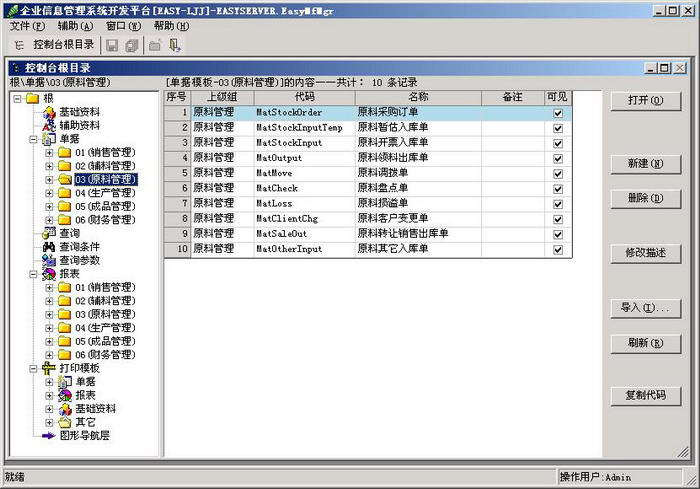The image size is (700, 489).
Task: Collapse the 单据 tree node
Action: [34, 139]
